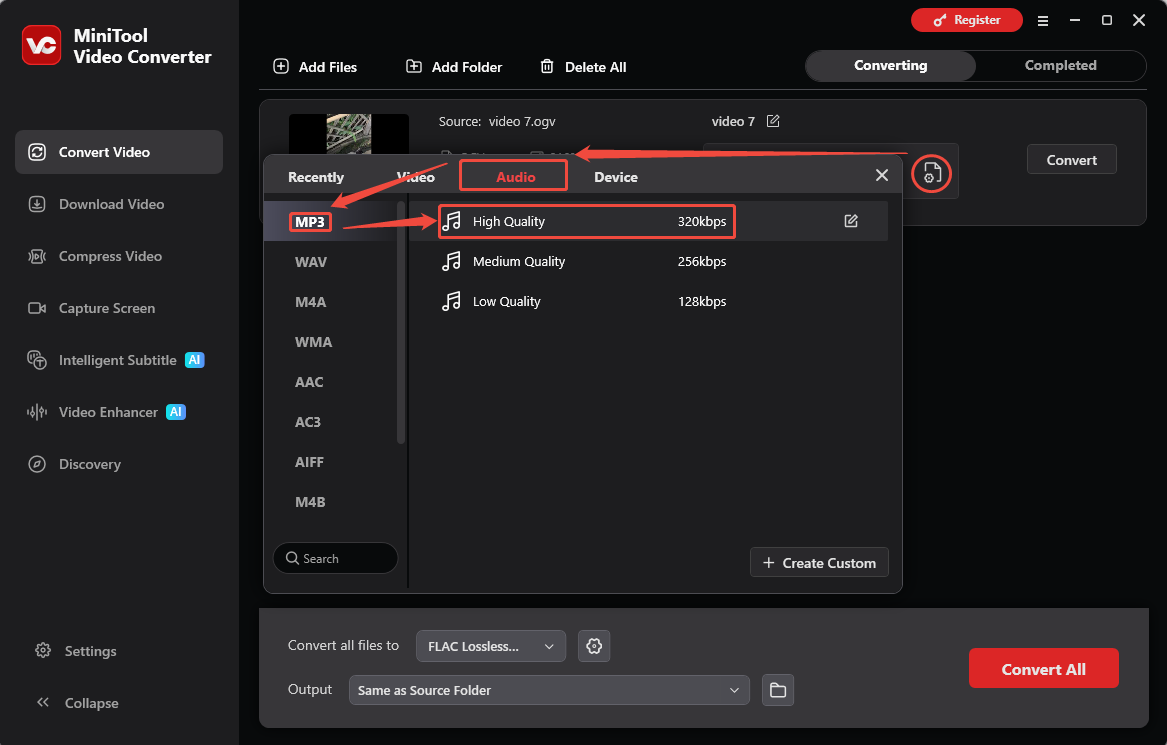Viewport: 1167px width, 745px height.
Task: Click the Low Quality music note icon
Action: coord(451,301)
